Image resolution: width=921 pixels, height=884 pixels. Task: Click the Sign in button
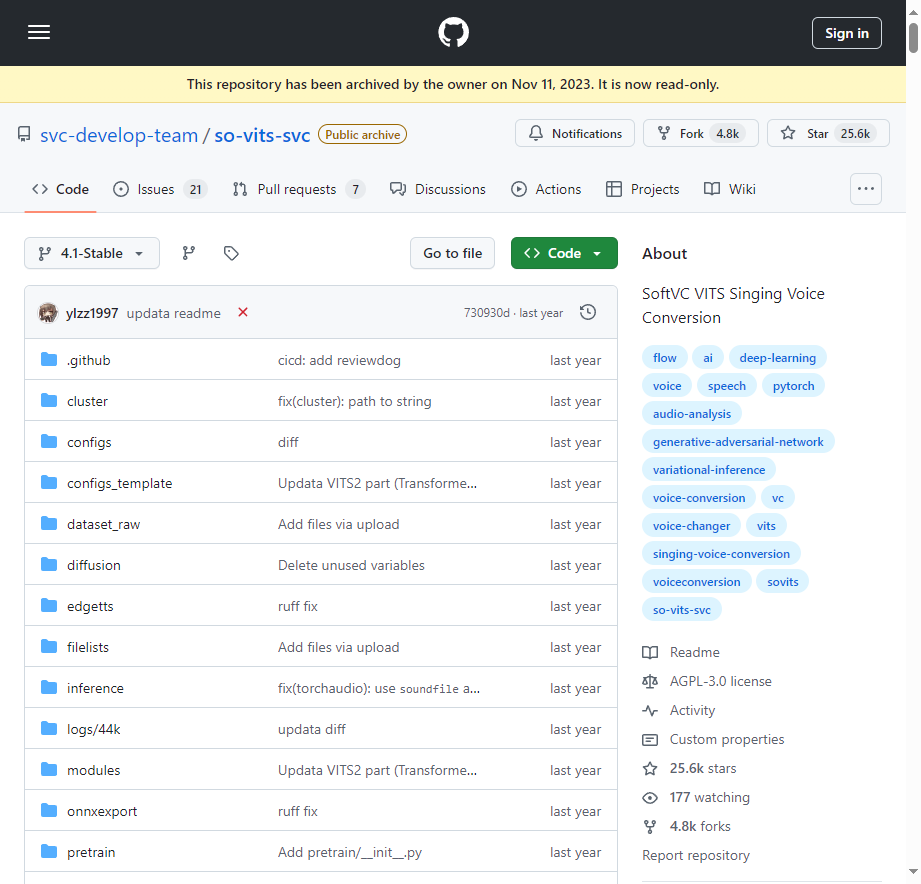point(846,33)
